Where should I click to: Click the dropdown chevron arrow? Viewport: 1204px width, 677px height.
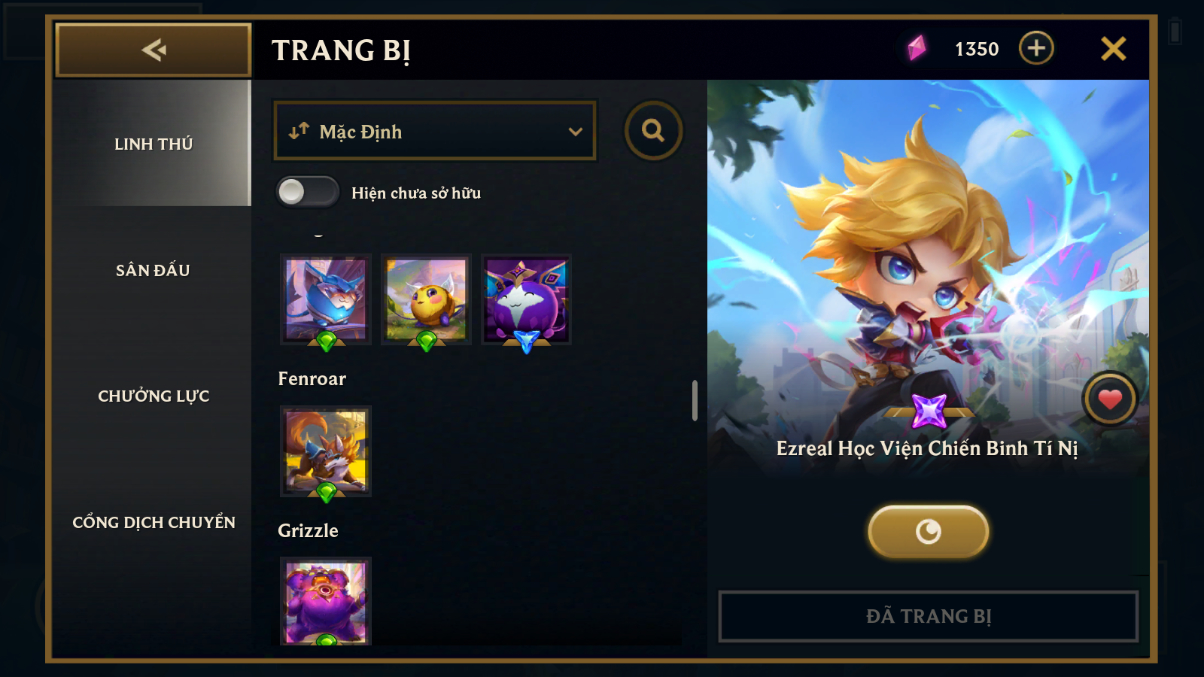(x=575, y=132)
